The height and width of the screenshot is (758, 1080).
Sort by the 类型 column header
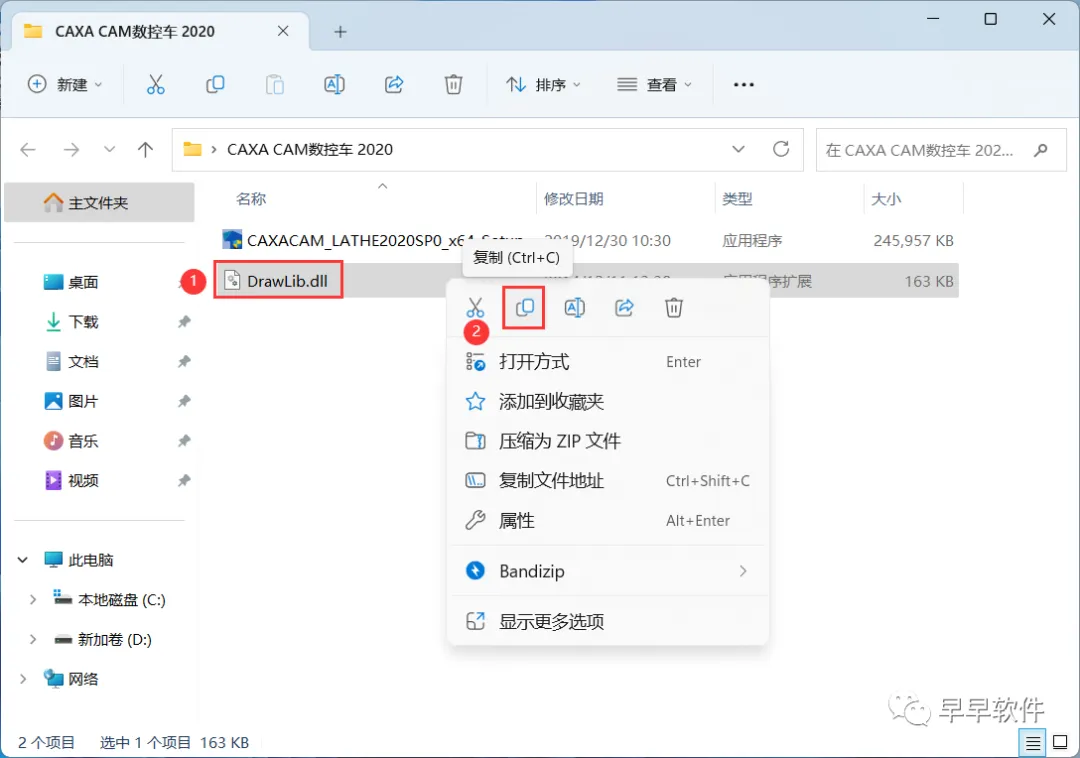[x=737, y=199]
